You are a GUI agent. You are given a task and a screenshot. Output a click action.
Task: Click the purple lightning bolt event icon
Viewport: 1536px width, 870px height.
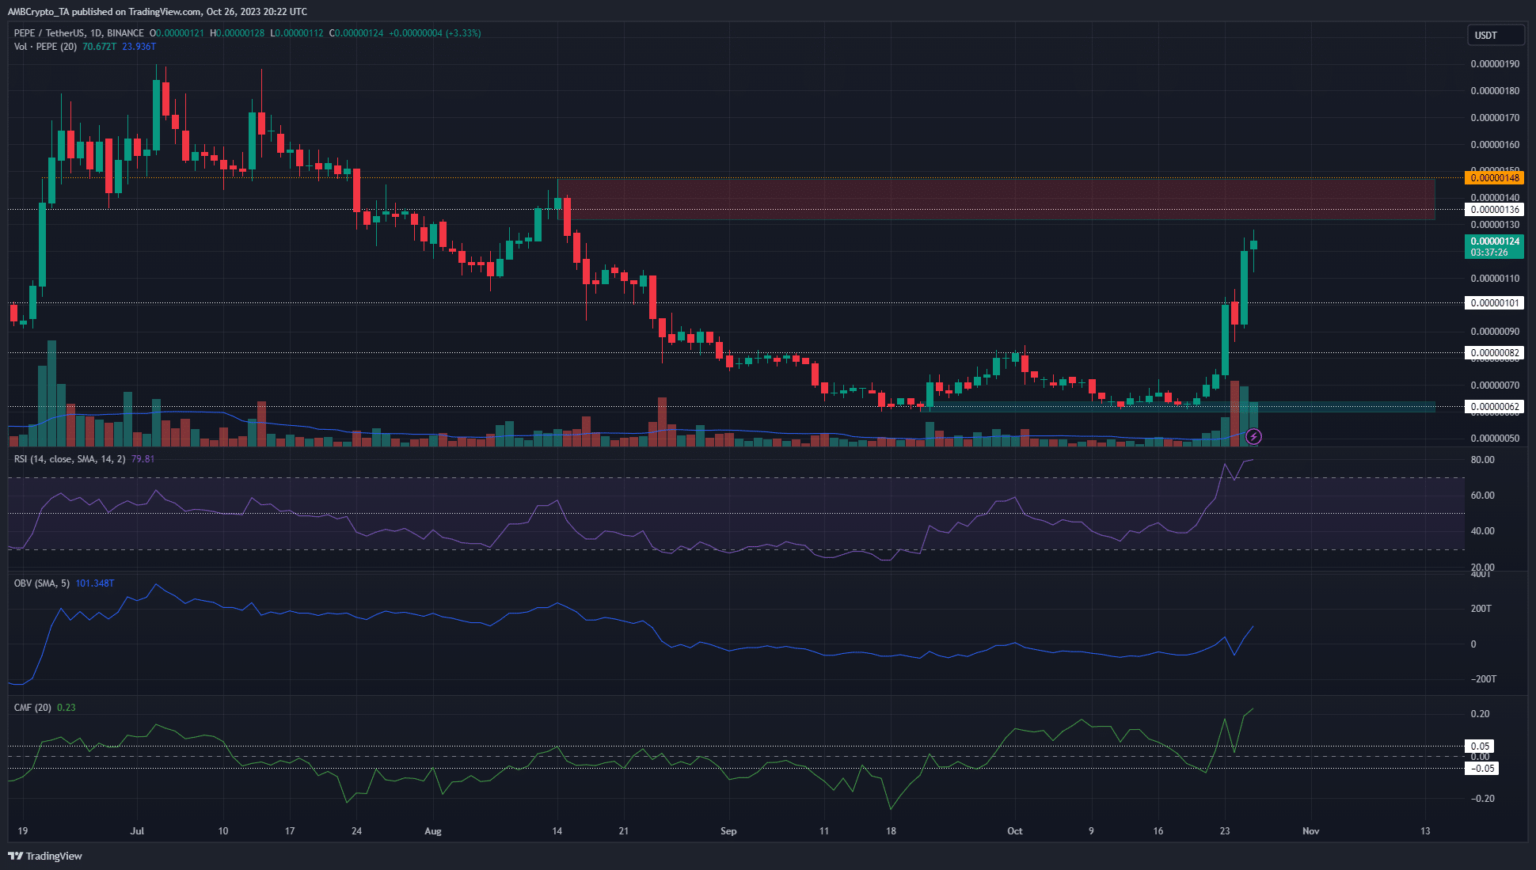(1253, 437)
